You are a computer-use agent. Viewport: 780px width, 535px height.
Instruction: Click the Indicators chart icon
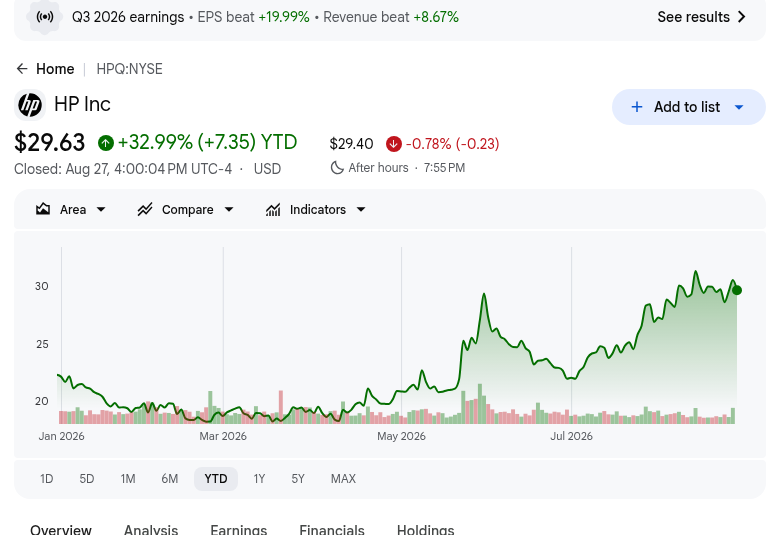[273, 210]
